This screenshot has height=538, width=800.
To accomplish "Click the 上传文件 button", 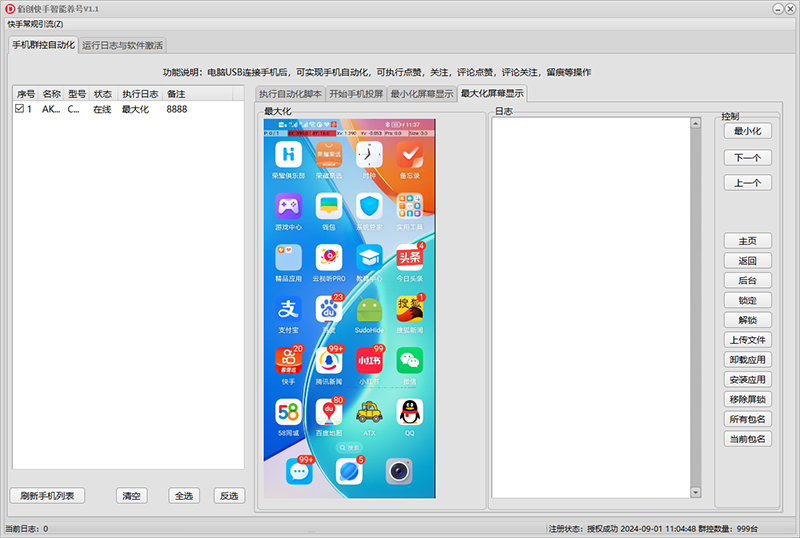I will pyautogui.click(x=747, y=340).
